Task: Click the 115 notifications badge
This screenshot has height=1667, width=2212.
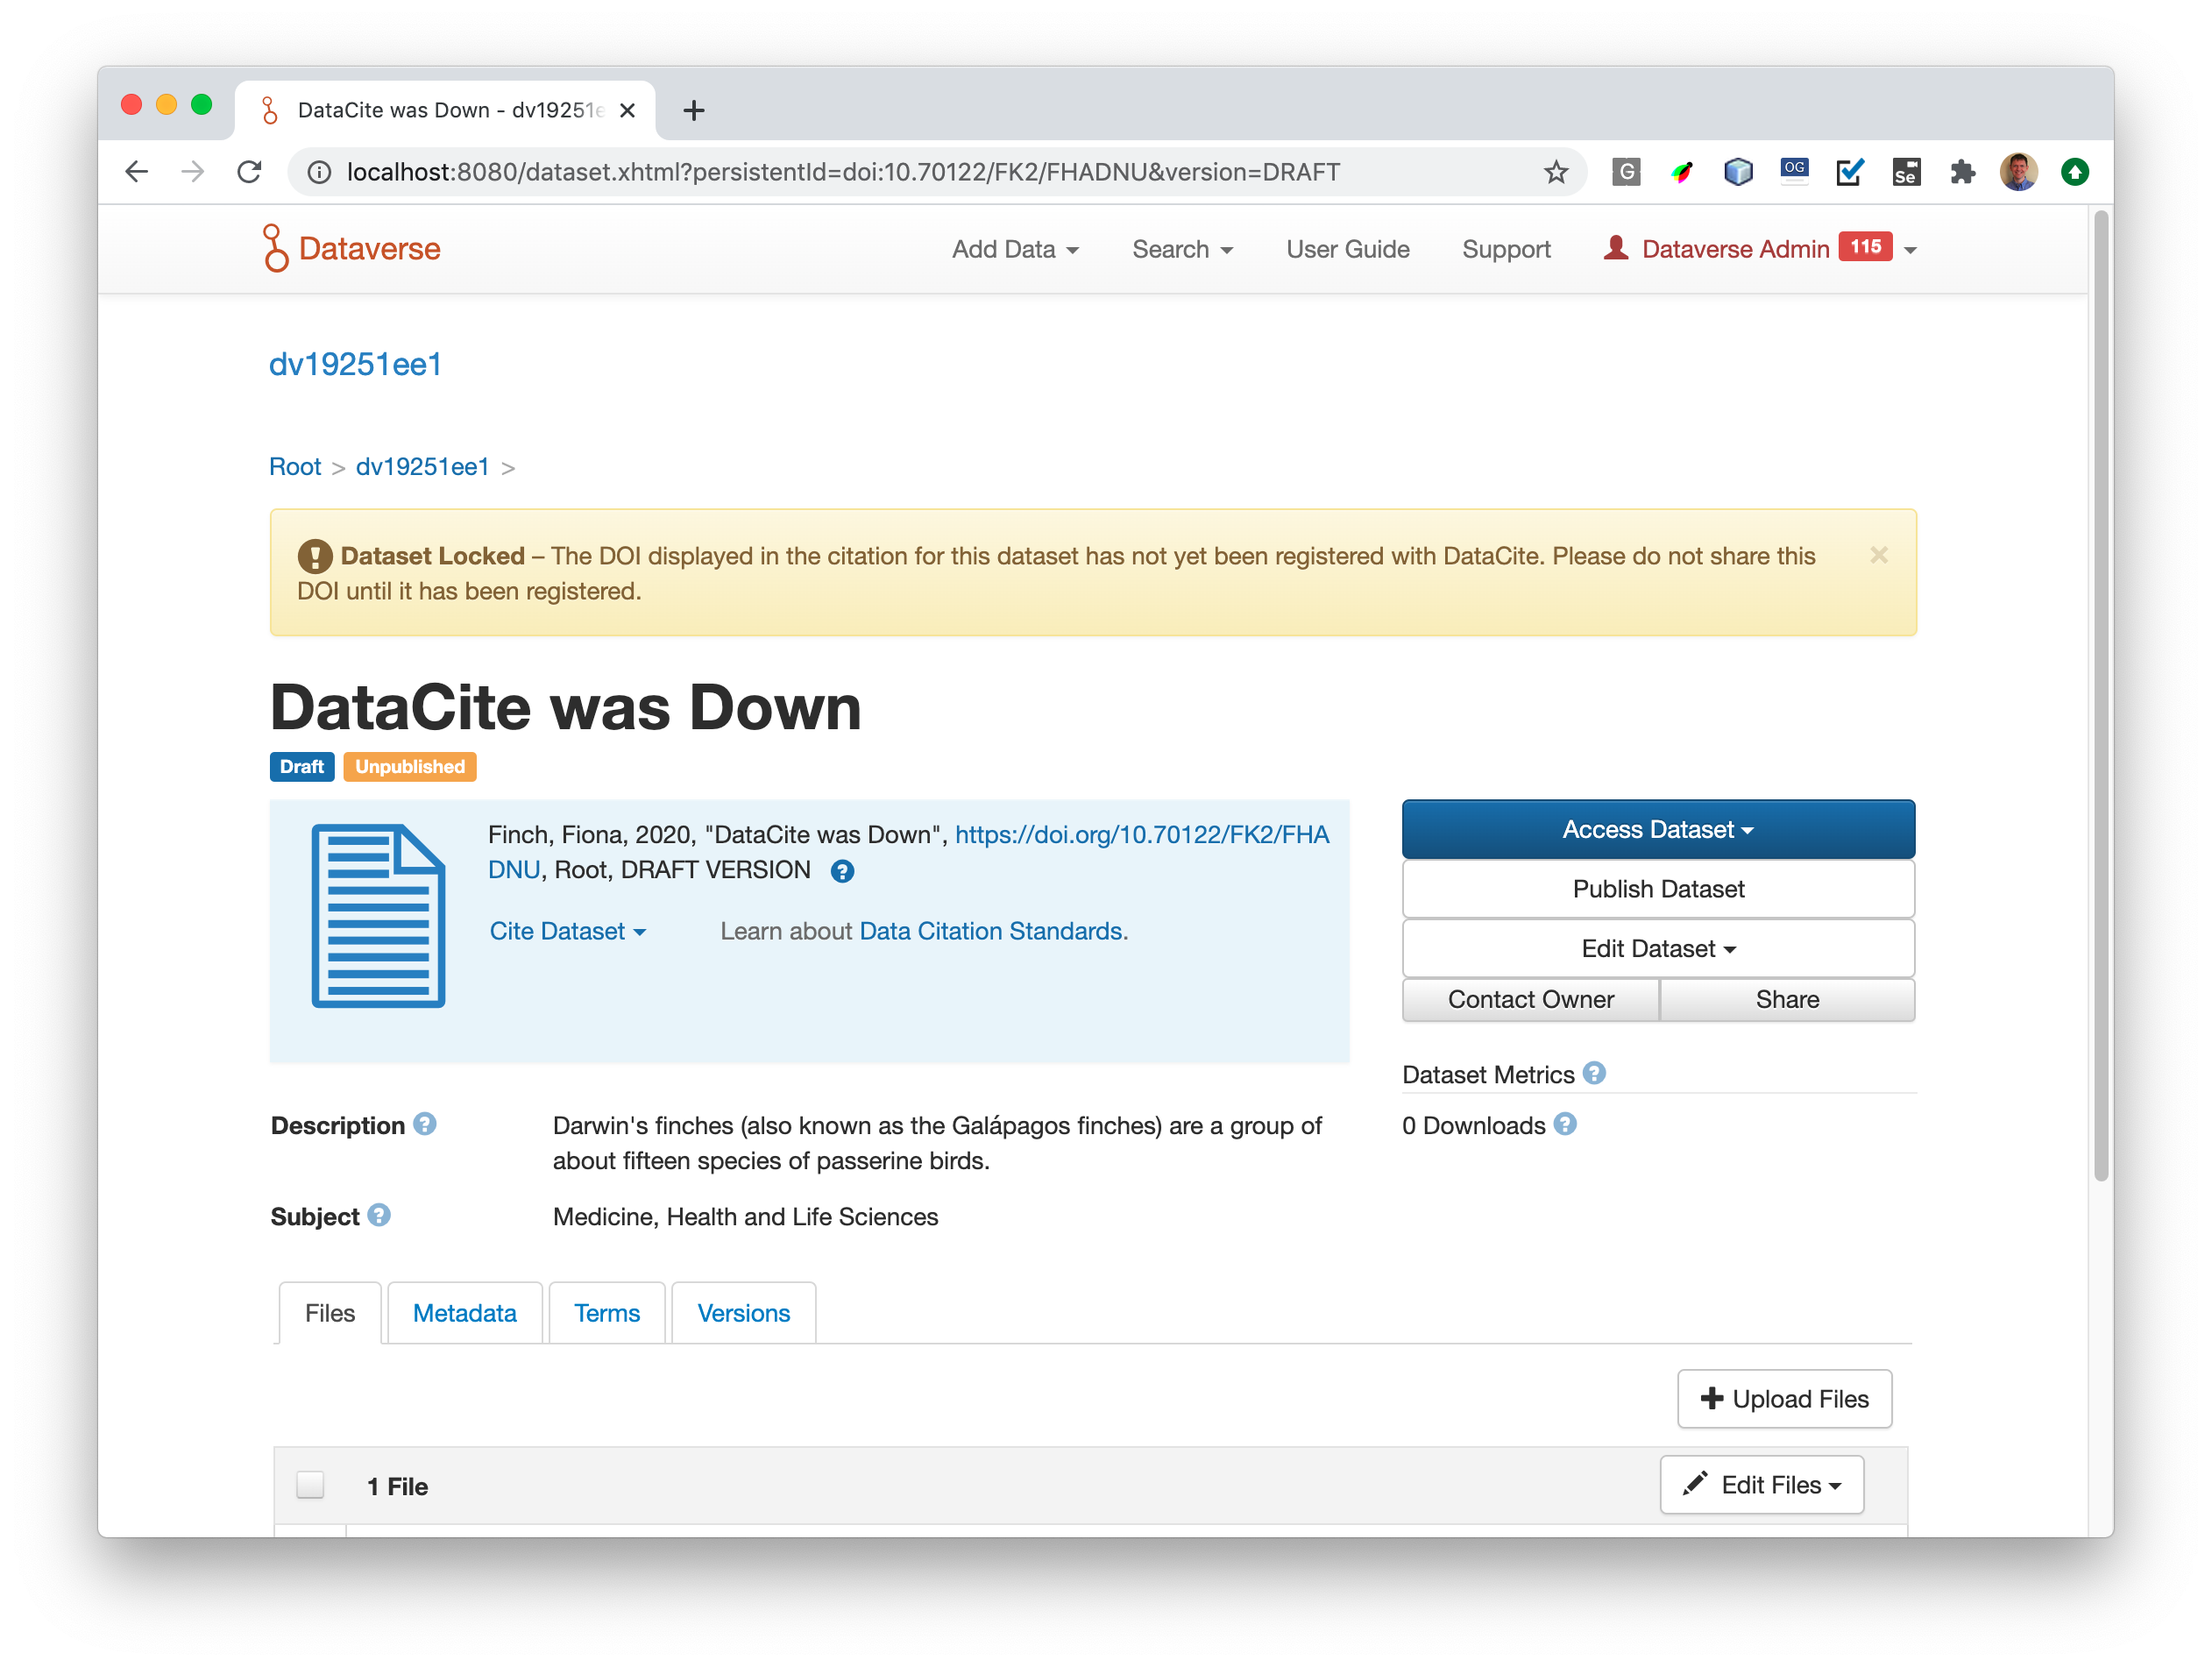Action: (1865, 247)
